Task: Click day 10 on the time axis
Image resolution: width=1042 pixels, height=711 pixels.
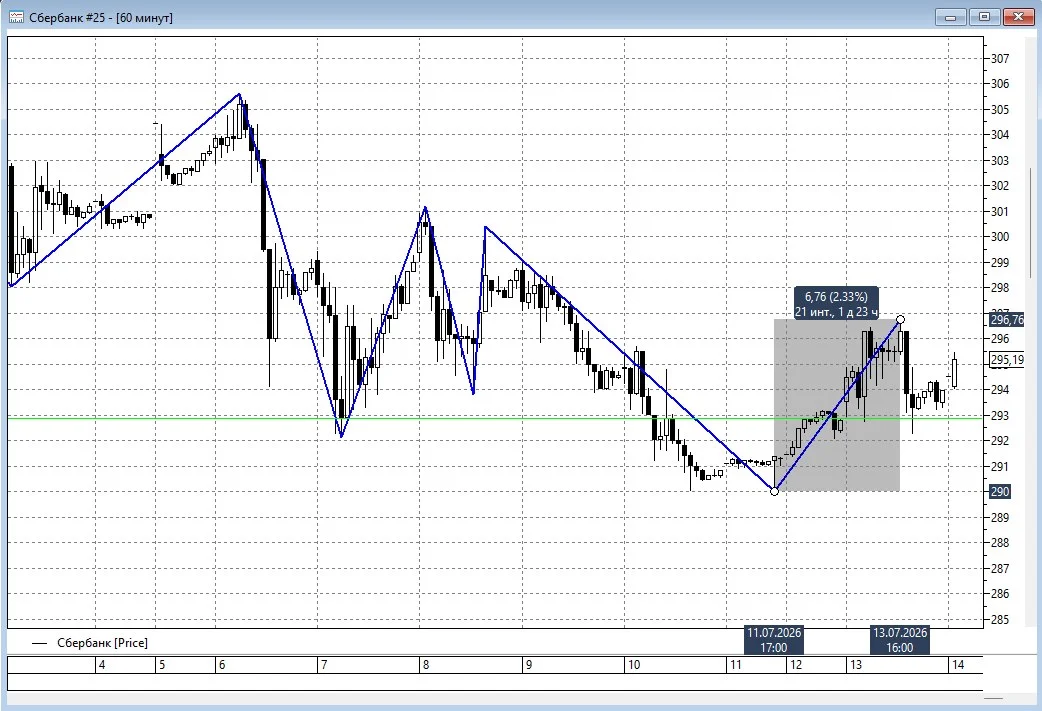Action: click(x=634, y=664)
